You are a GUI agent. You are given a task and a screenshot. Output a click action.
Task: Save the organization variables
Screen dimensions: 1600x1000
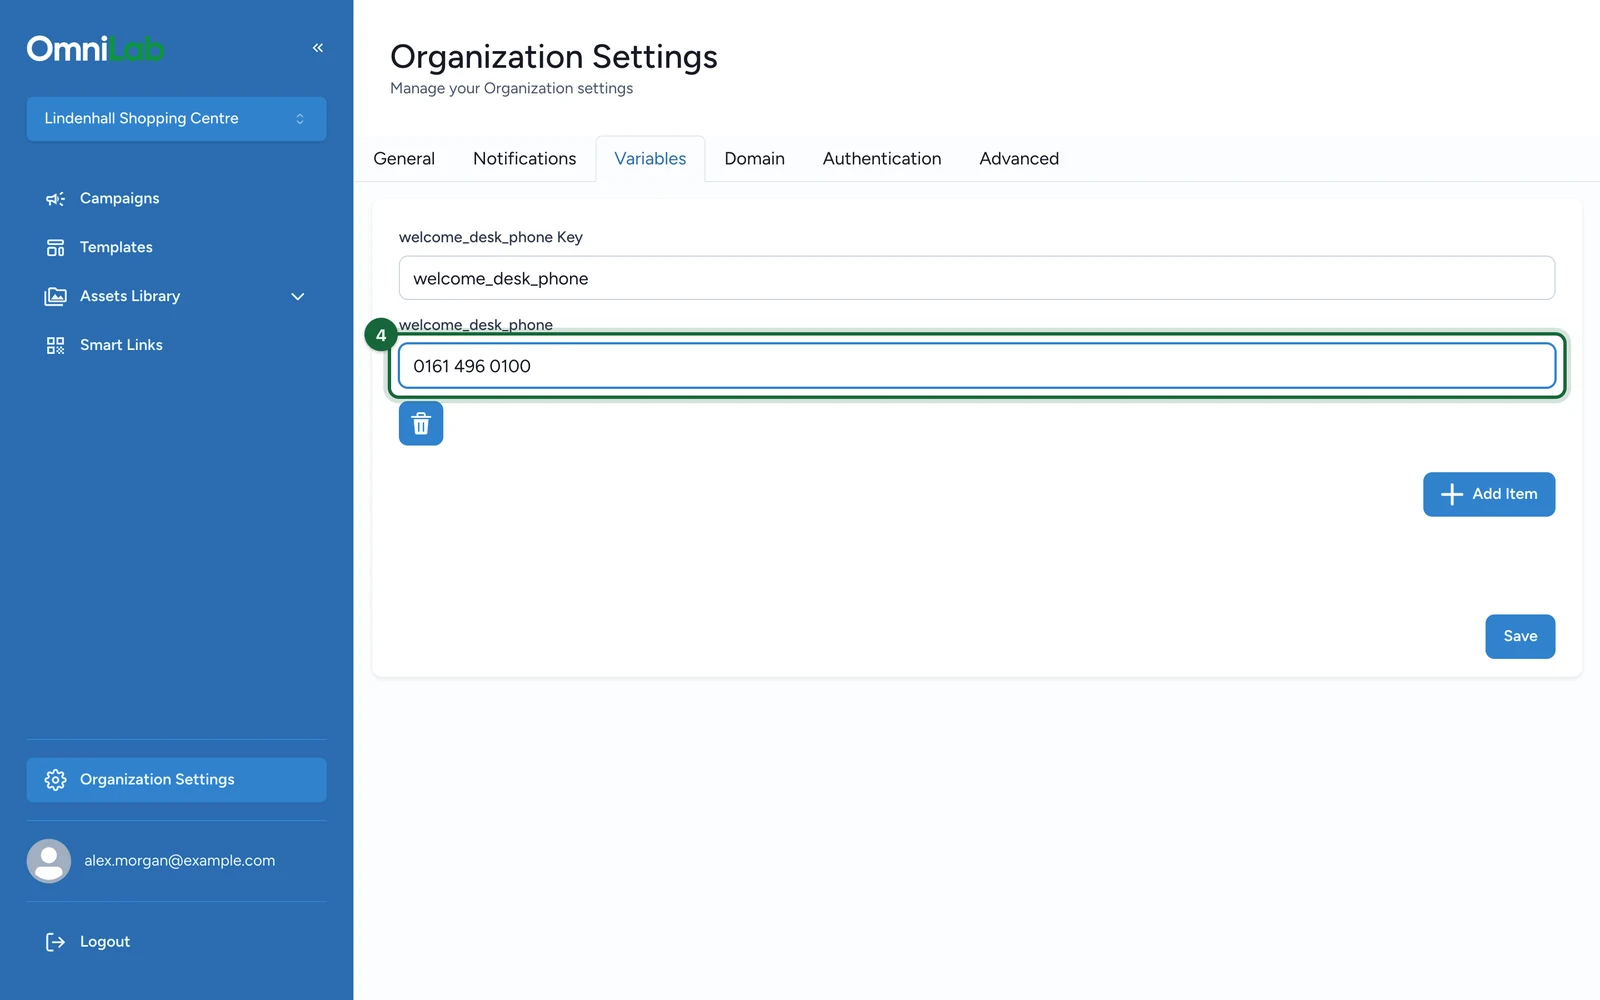pyautogui.click(x=1520, y=636)
